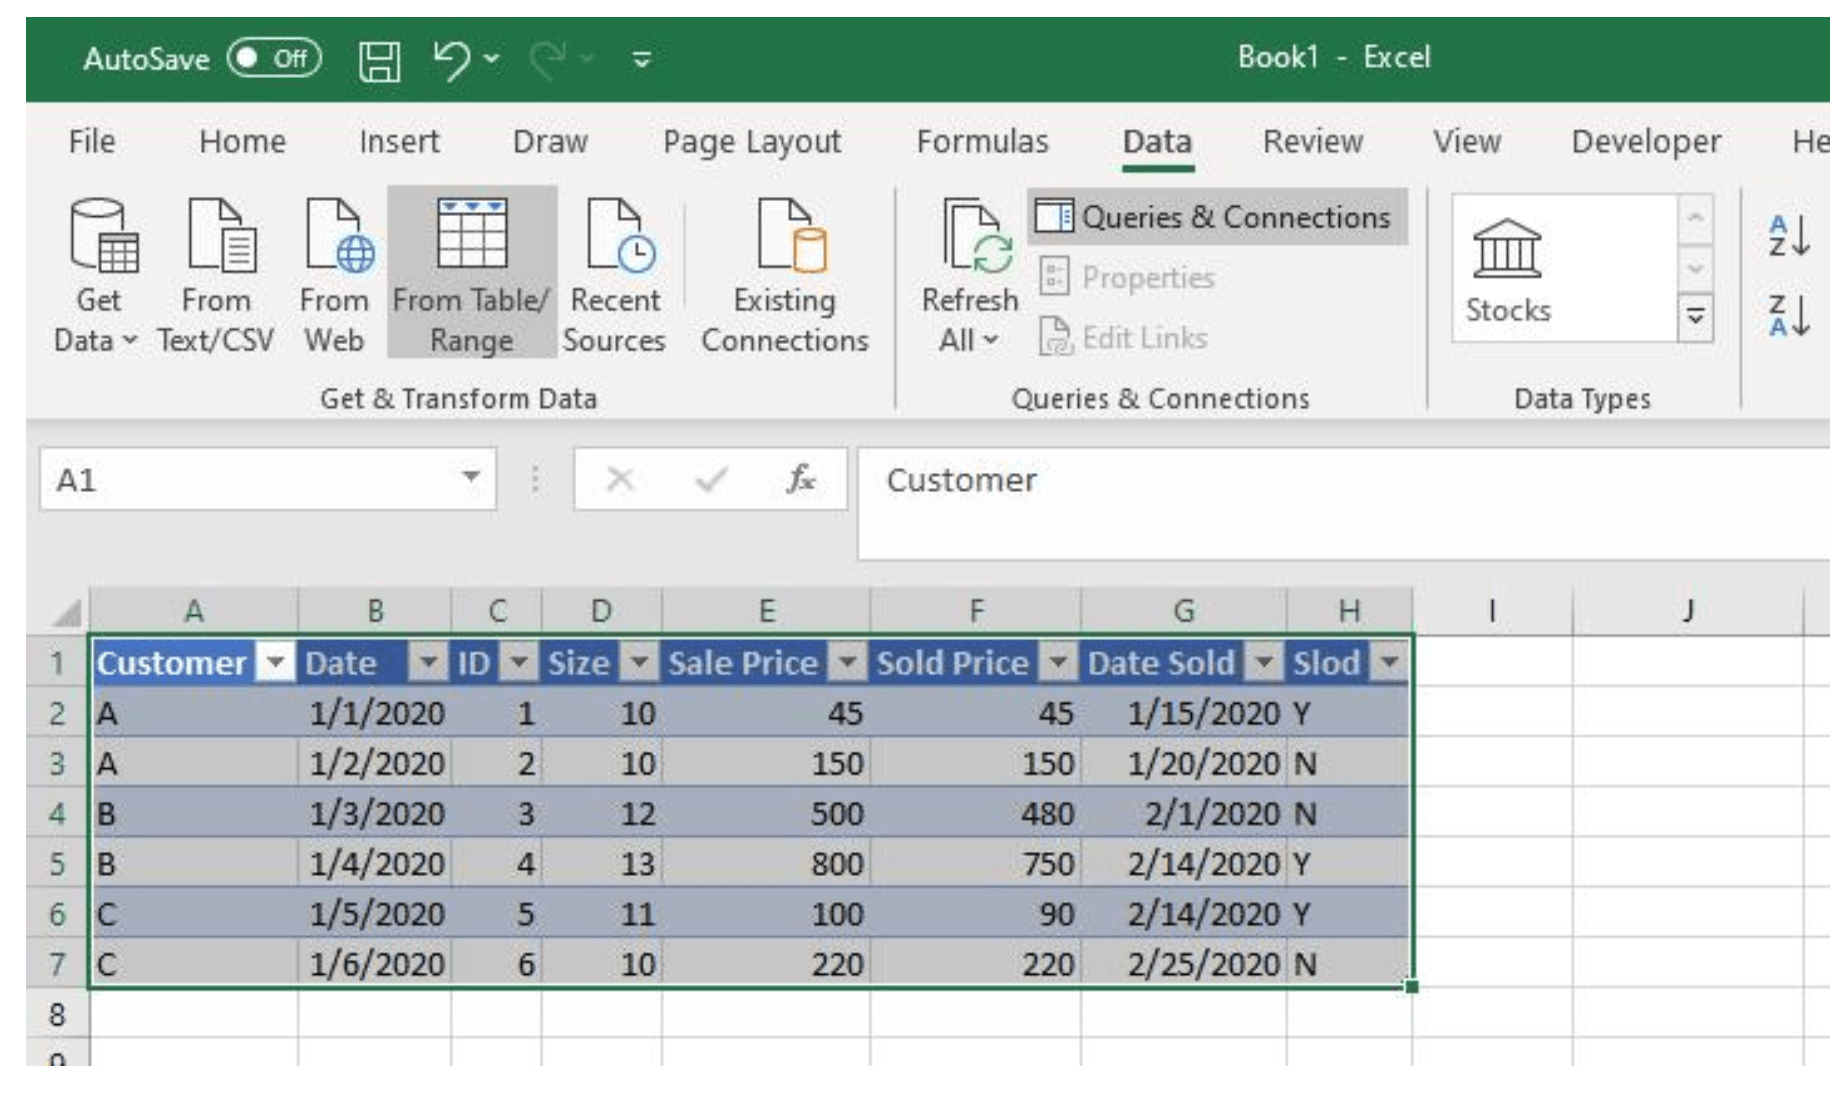This screenshot has height=1112, width=1848.
Task: Switch to the Page Layout tab
Action: [752, 141]
